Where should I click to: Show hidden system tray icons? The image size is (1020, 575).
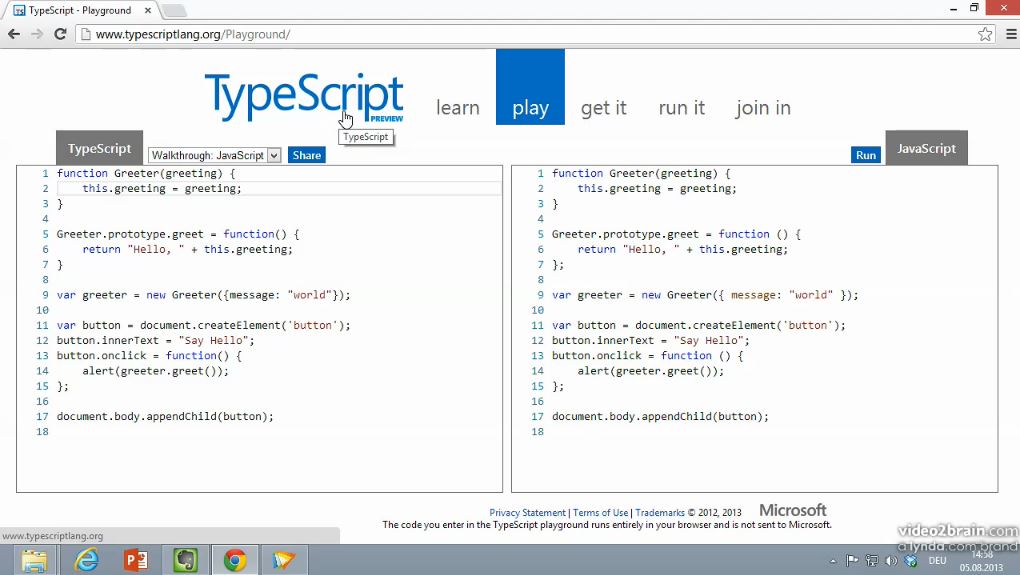pos(833,561)
